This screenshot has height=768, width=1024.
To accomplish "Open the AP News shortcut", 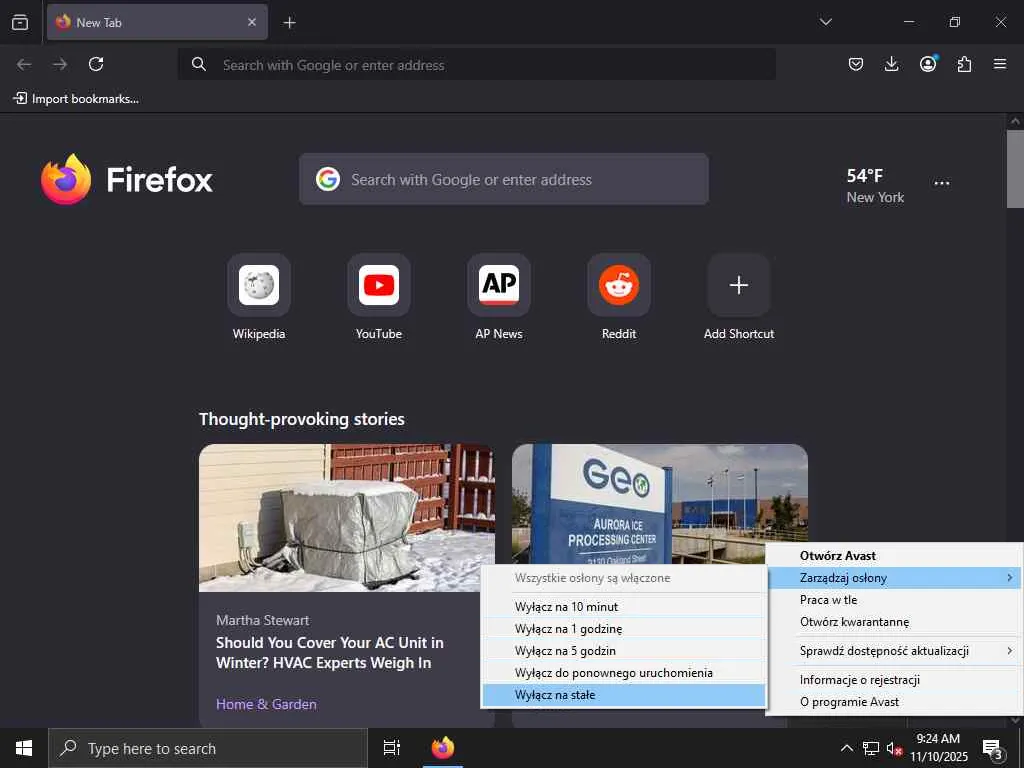I will (499, 298).
